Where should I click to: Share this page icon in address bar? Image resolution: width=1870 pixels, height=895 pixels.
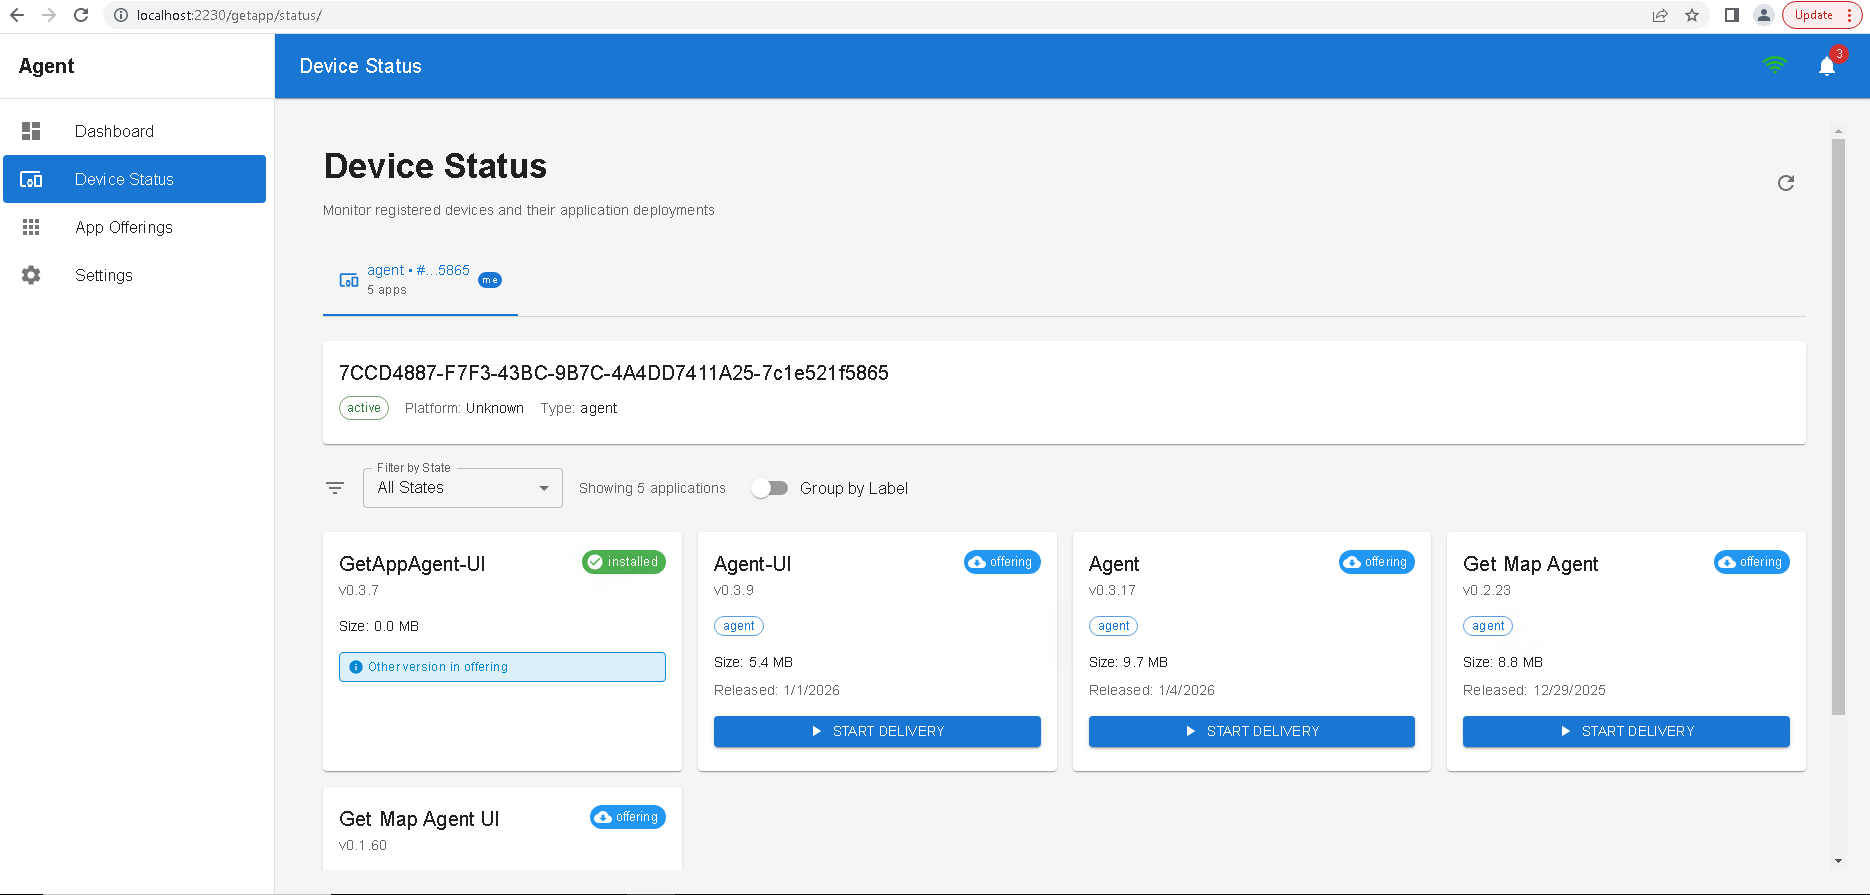coord(1660,15)
